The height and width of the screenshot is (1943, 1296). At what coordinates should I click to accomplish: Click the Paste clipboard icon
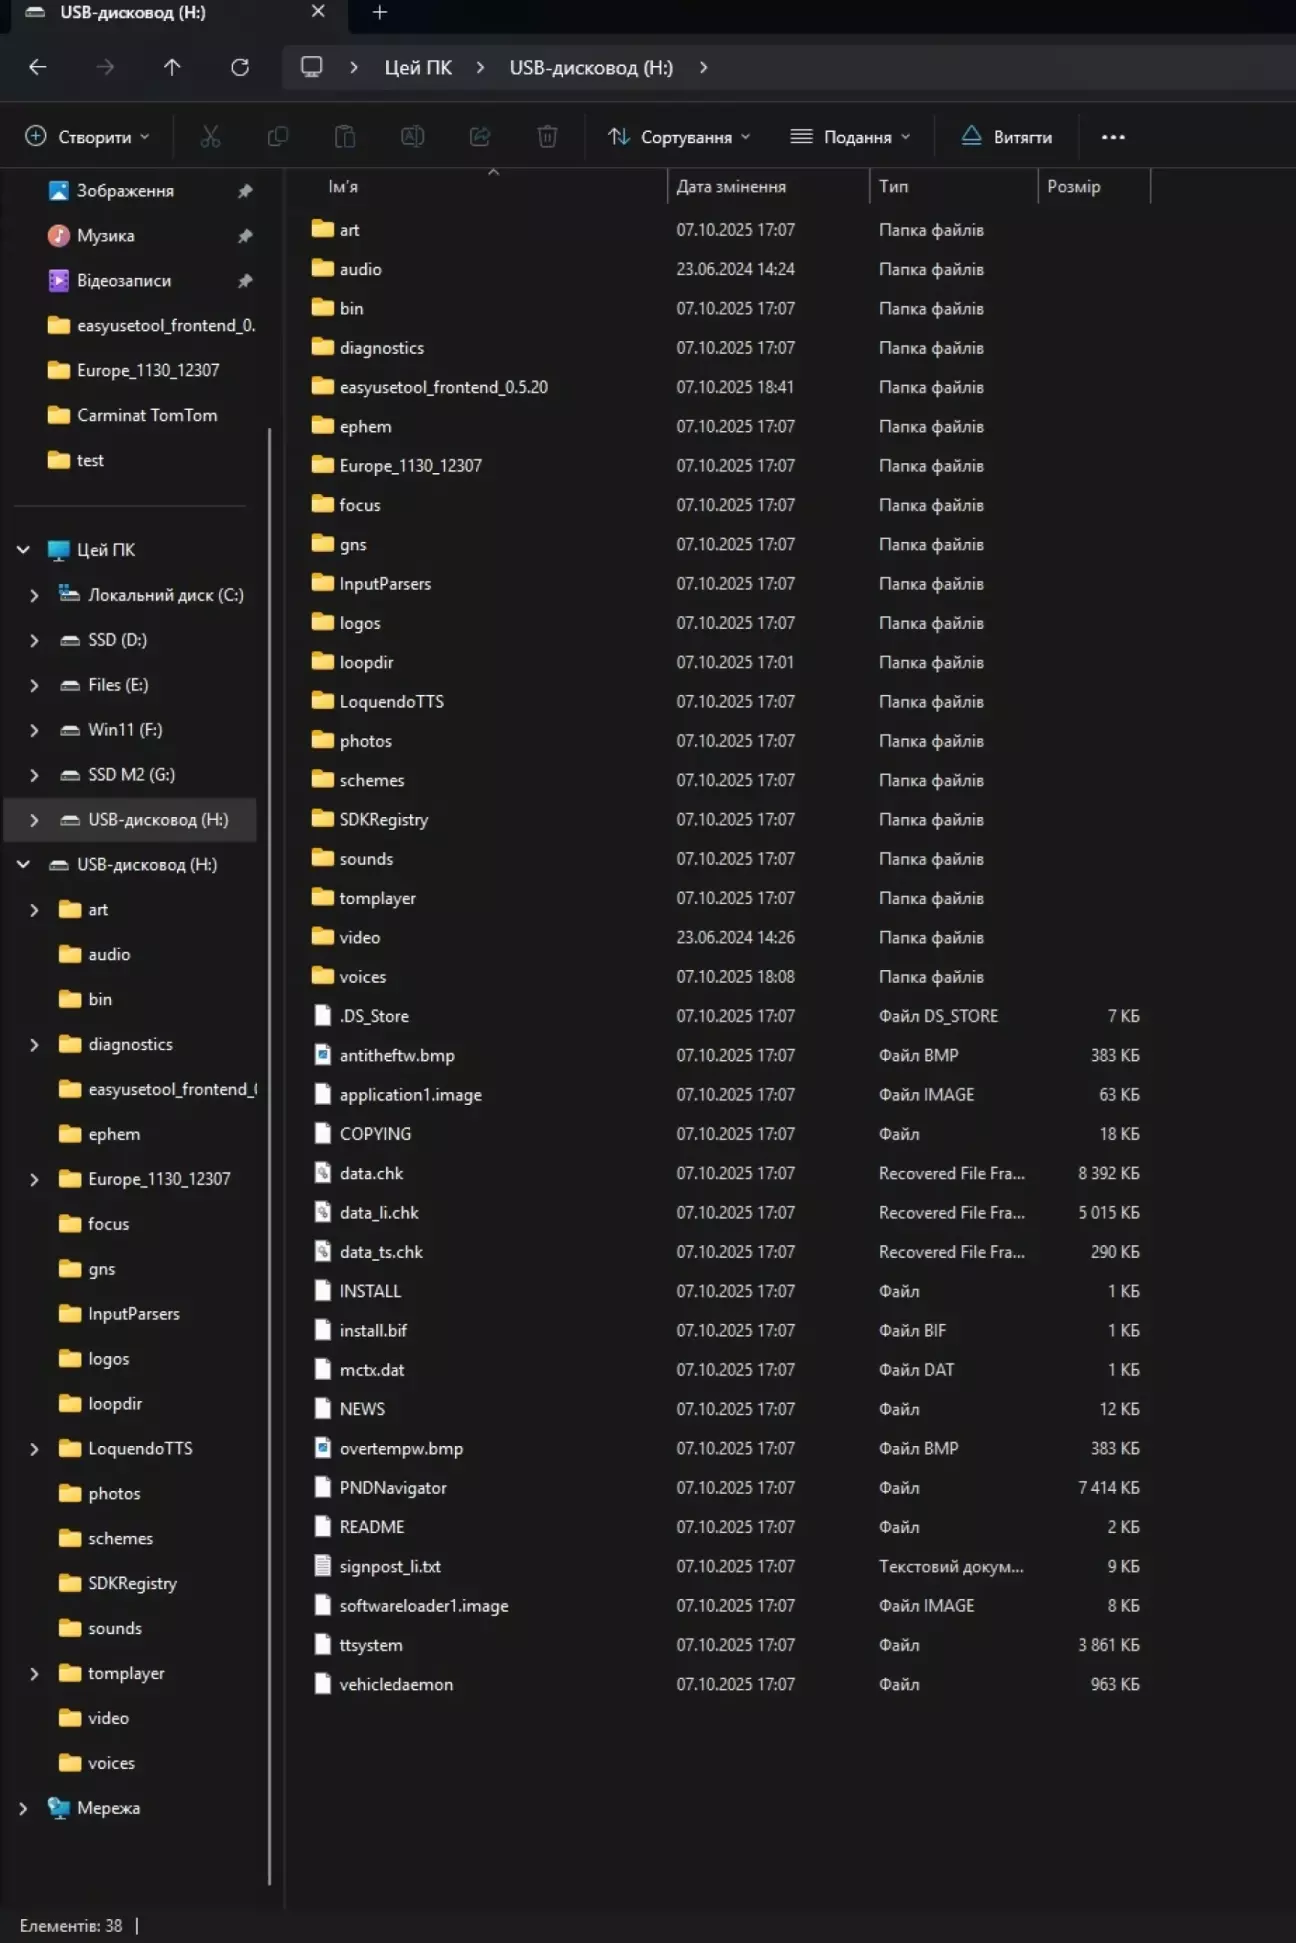(x=345, y=137)
